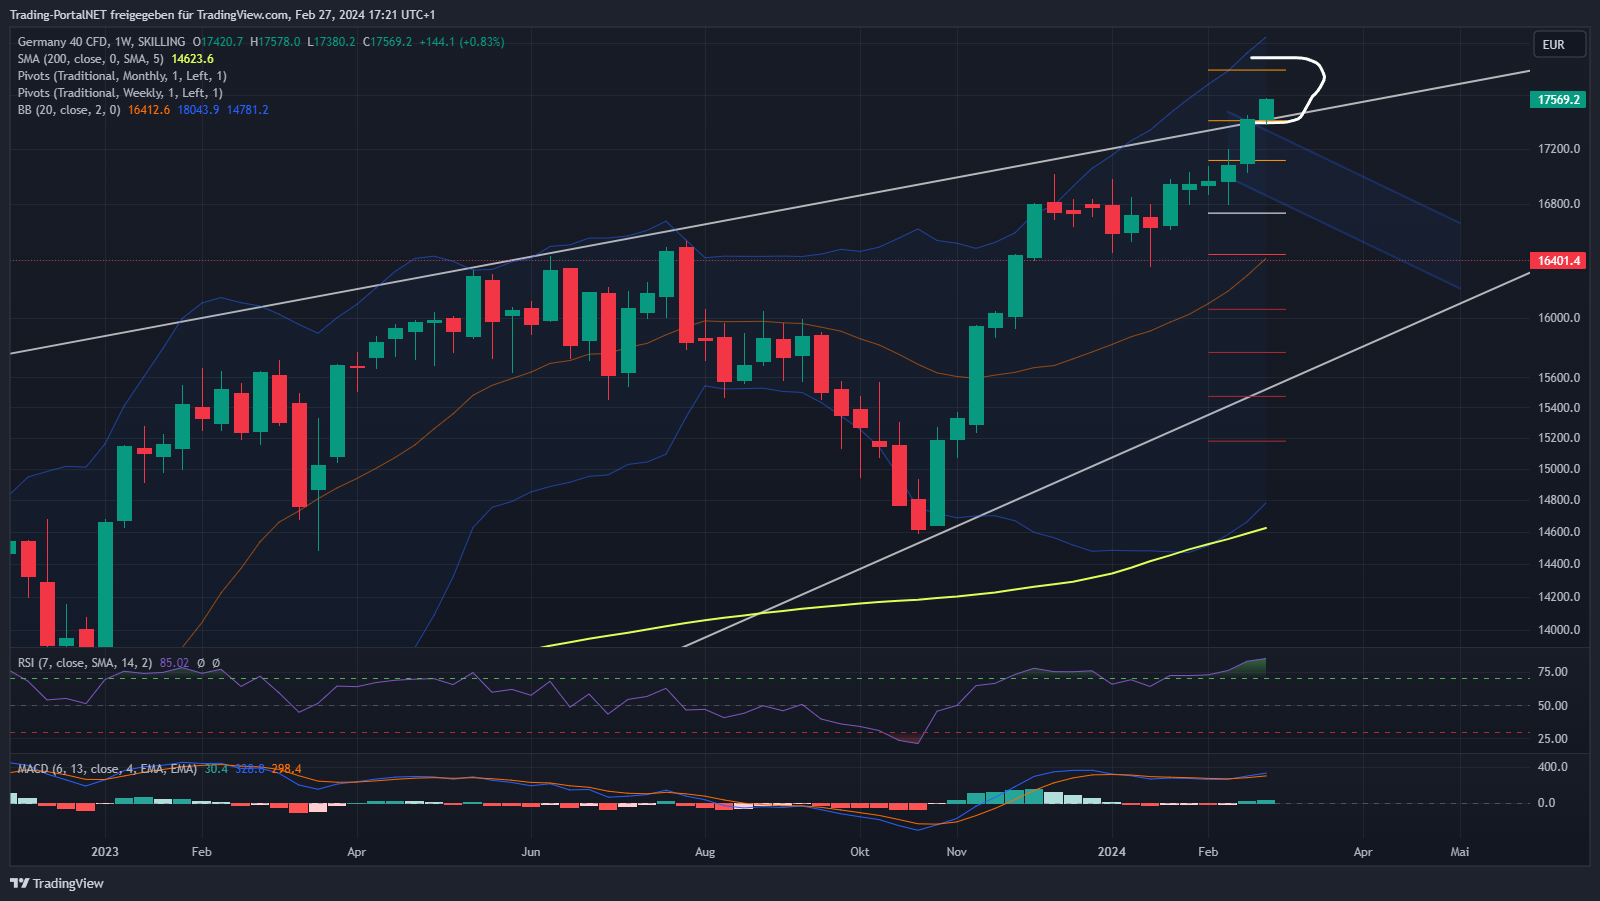
Task: Click the green 17569.2 current price label
Action: (x=1558, y=100)
